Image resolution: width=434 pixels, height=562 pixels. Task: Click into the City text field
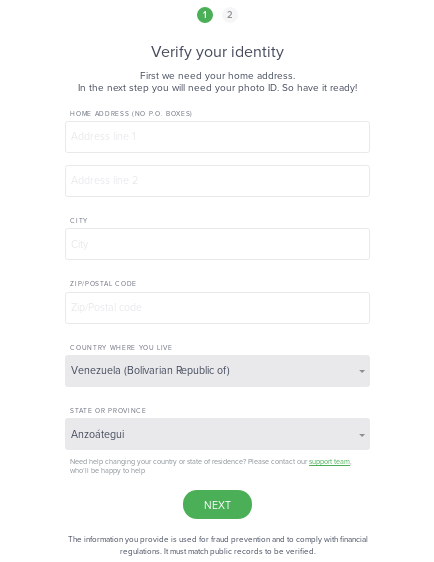click(217, 244)
